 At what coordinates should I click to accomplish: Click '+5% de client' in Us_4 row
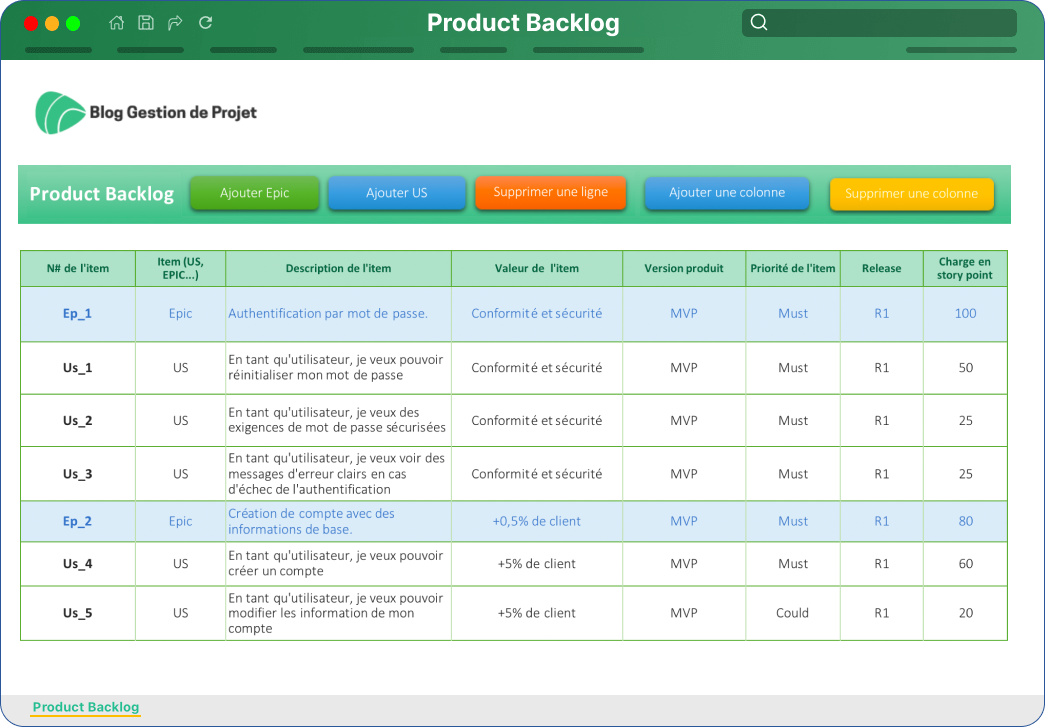[x=537, y=564]
